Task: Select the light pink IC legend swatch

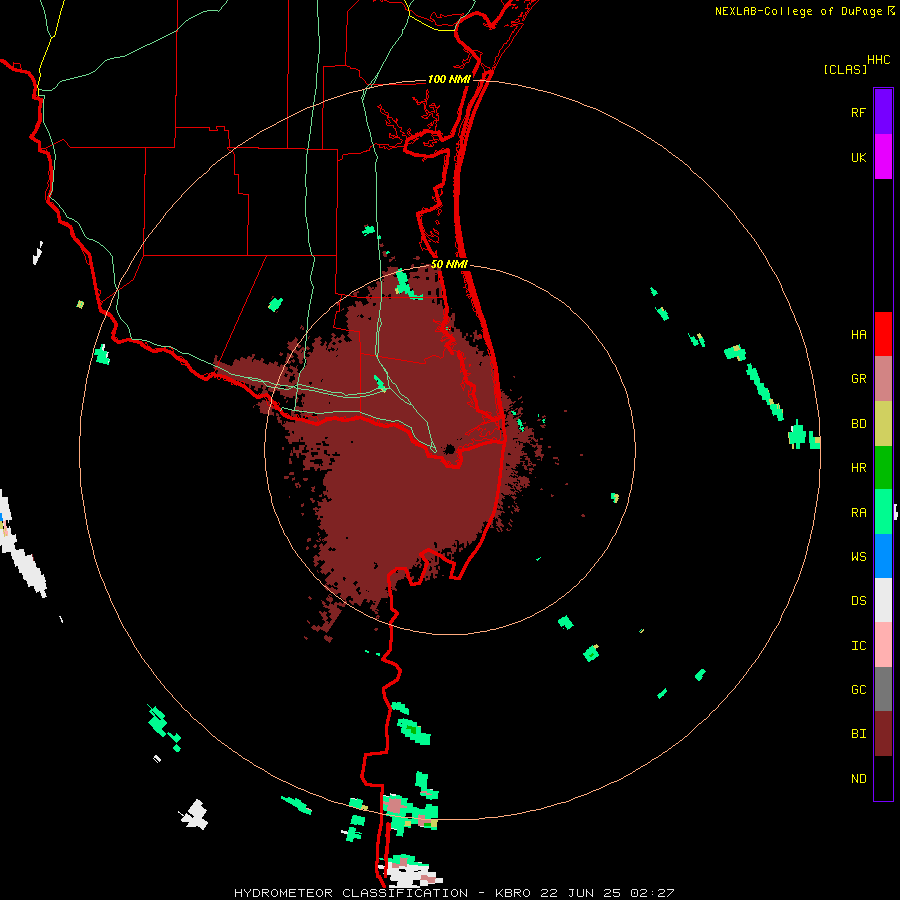Action: click(883, 645)
